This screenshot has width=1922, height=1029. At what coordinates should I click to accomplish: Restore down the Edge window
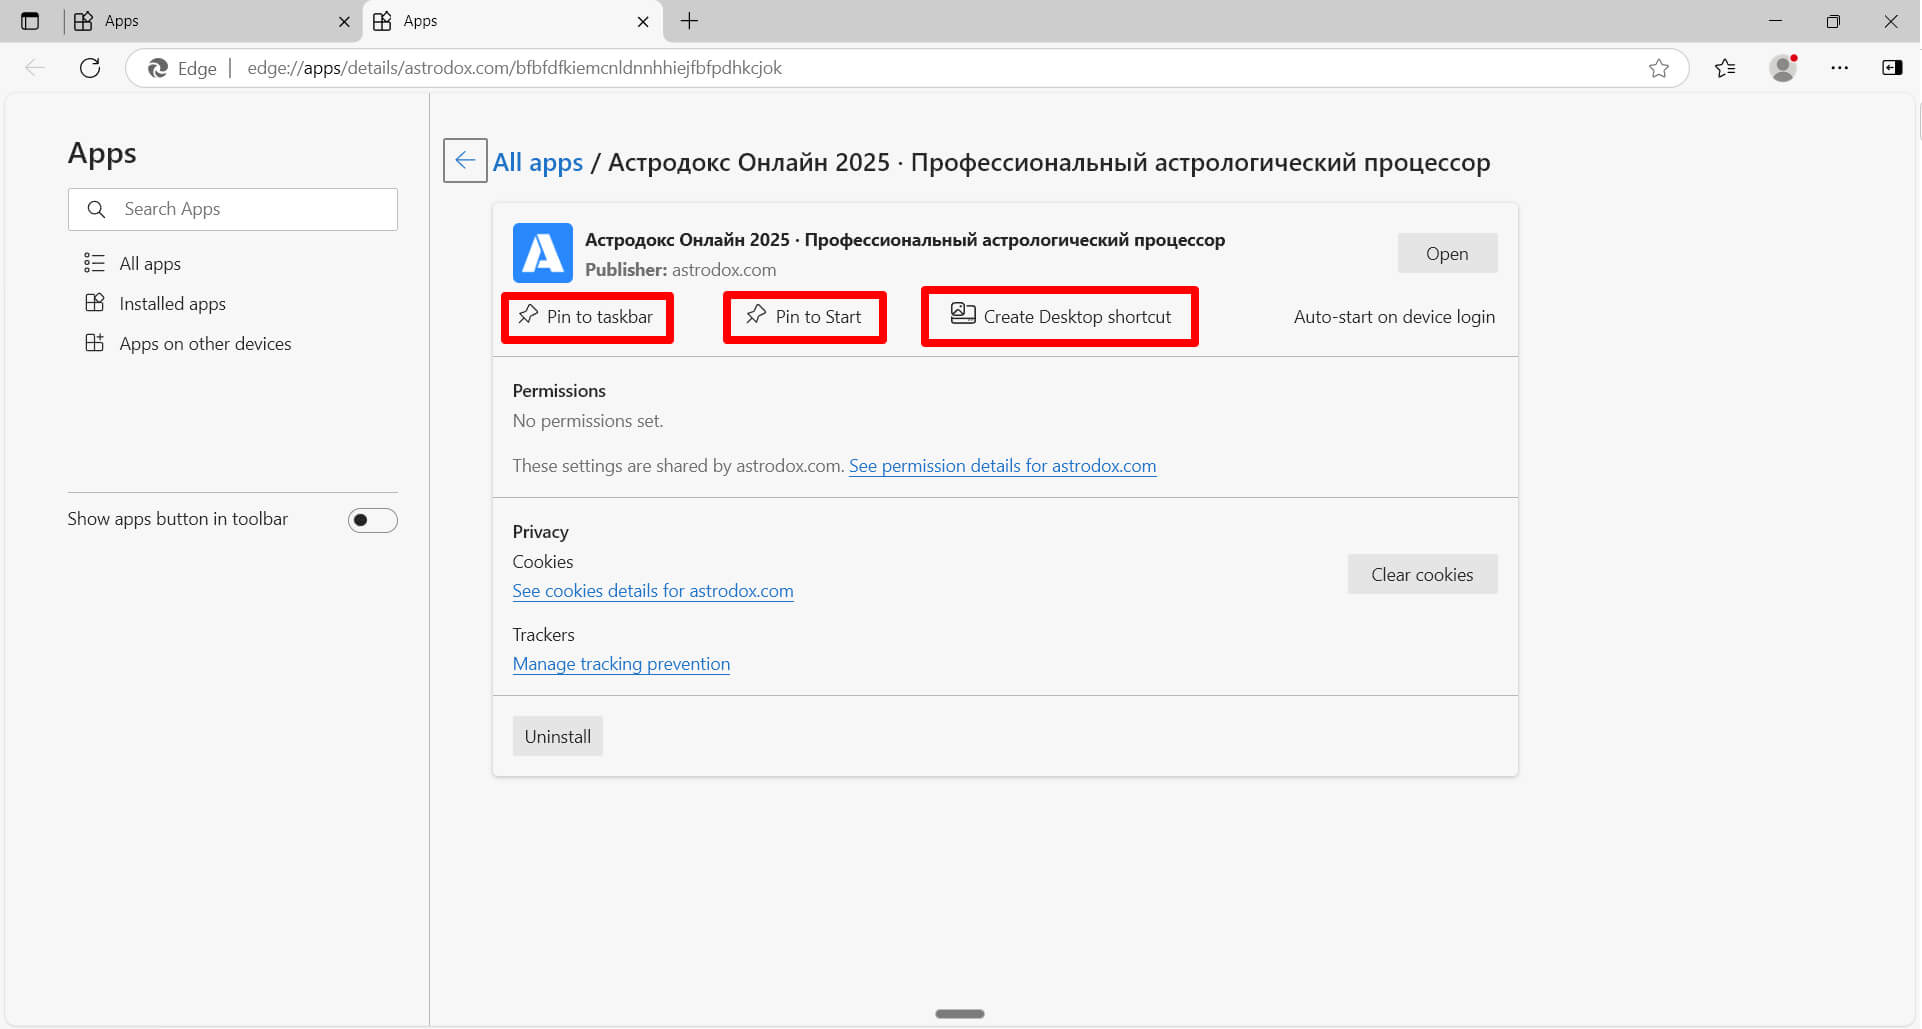[1833, 21]
